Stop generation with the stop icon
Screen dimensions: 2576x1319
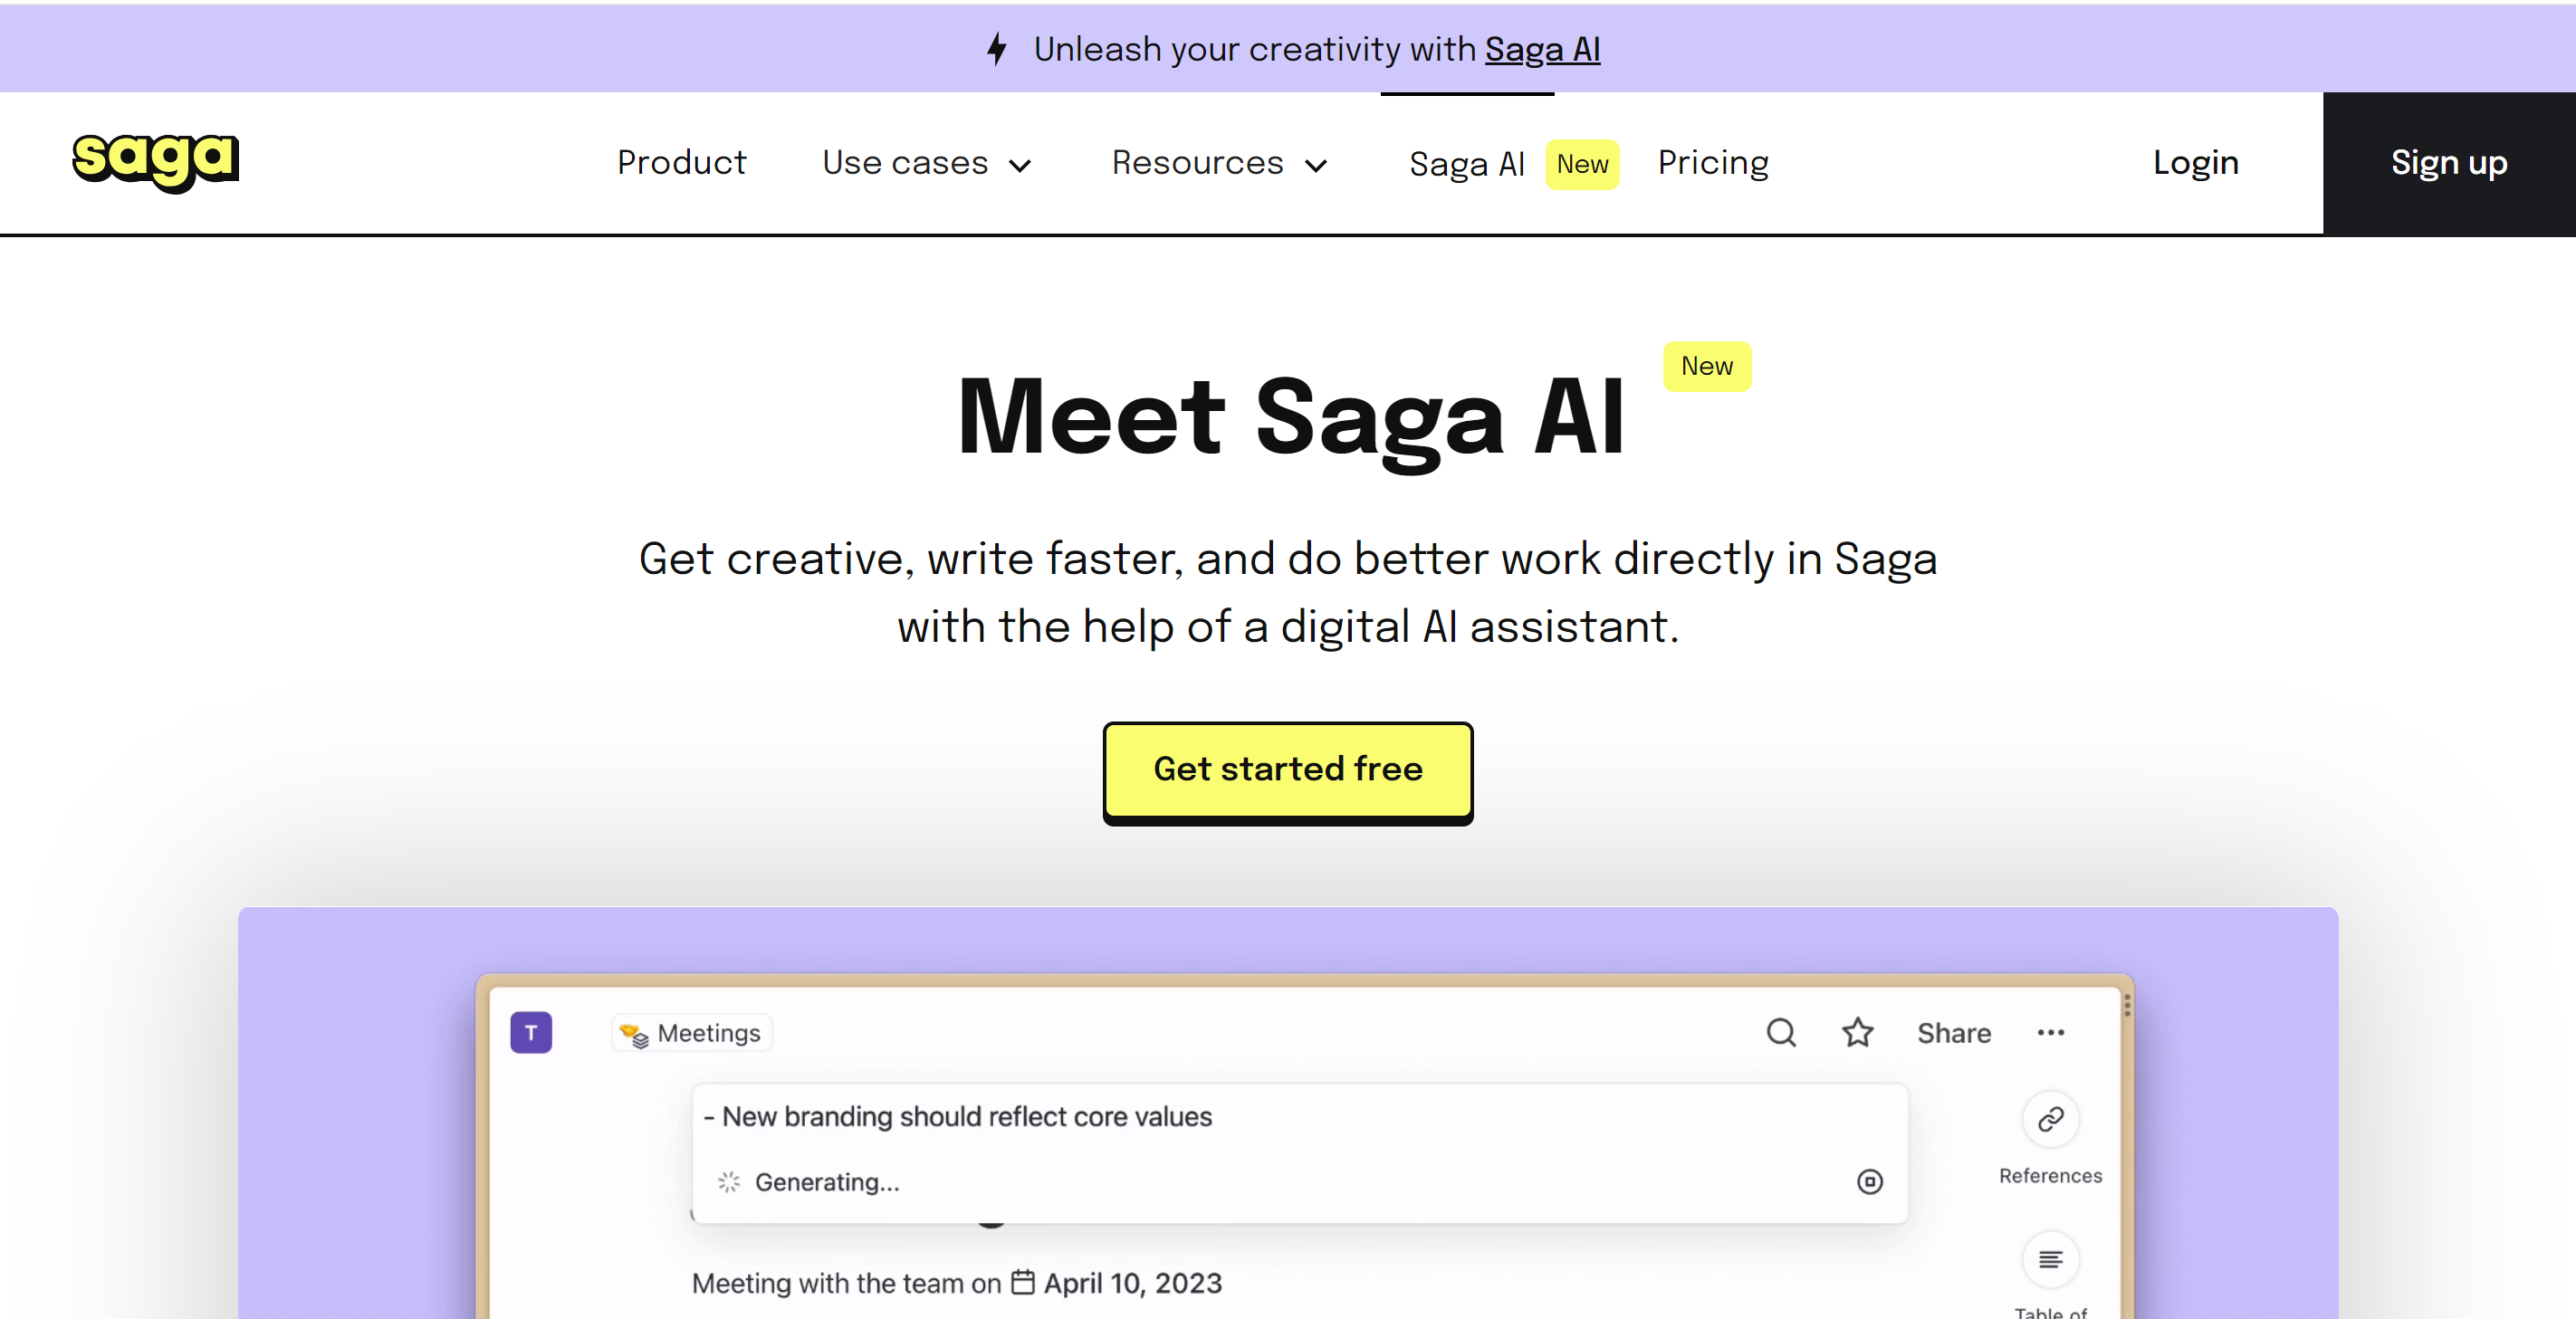[1869, 1182]
